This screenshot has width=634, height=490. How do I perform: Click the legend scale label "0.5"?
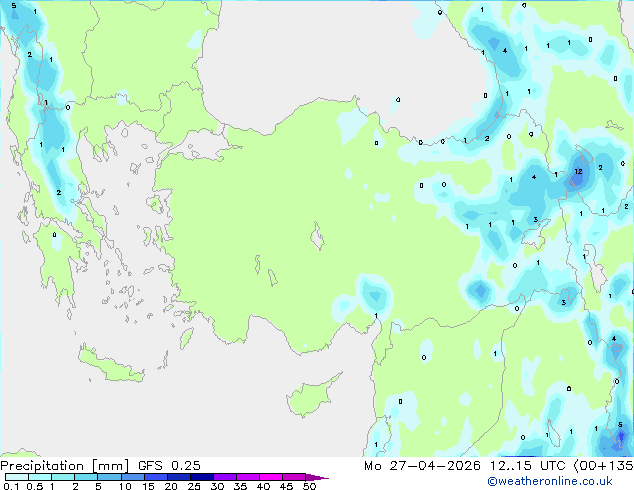point(34,486)
